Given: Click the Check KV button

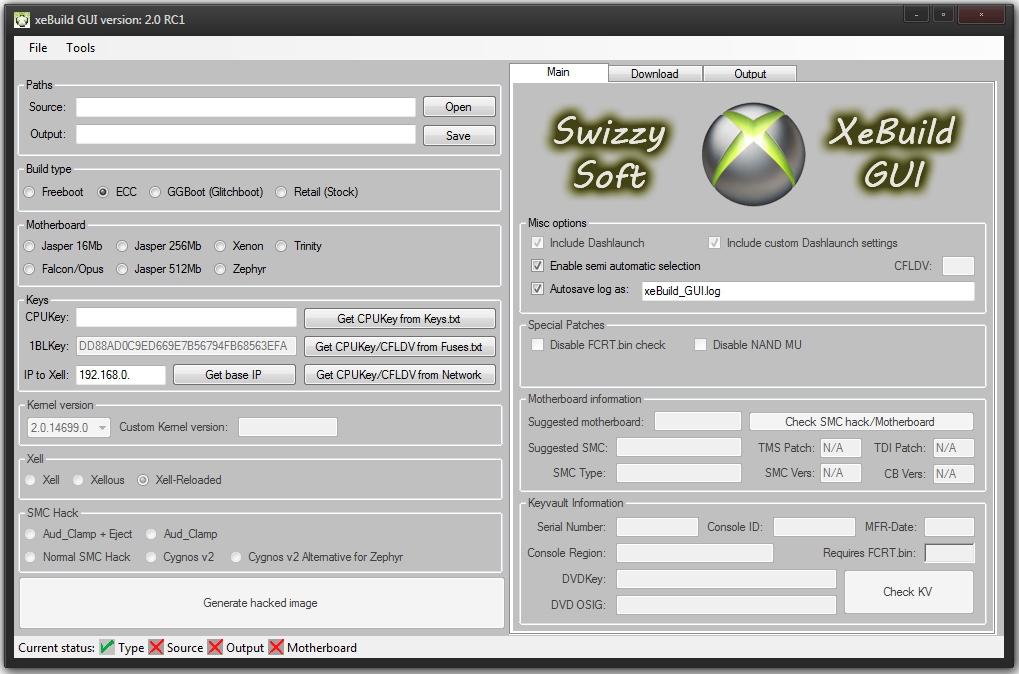Looking at the screenshot, I should [x=907, y=592].
